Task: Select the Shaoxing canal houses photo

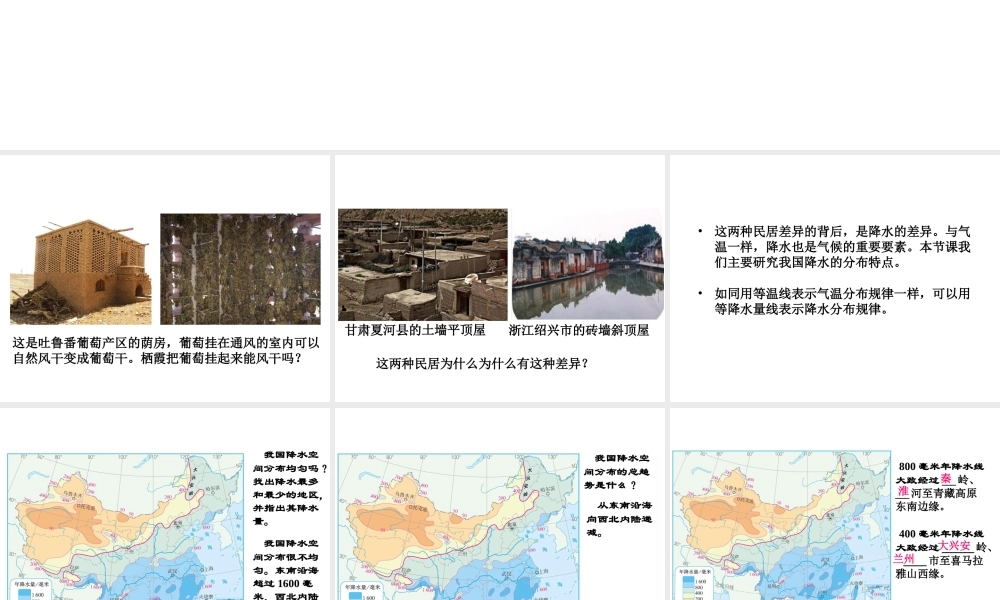Action: click(587, 264)
